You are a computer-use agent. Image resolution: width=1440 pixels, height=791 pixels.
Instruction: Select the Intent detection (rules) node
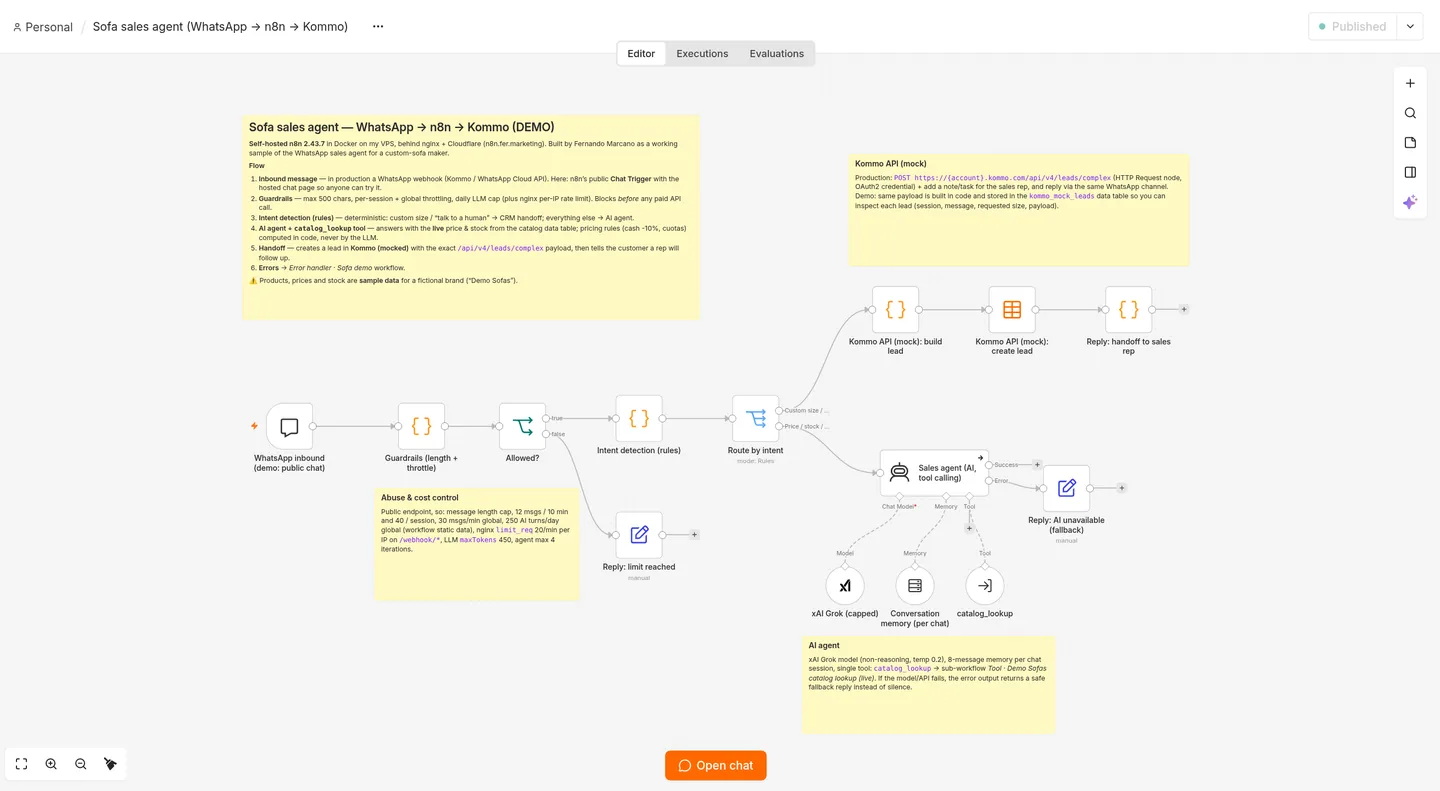639,418
